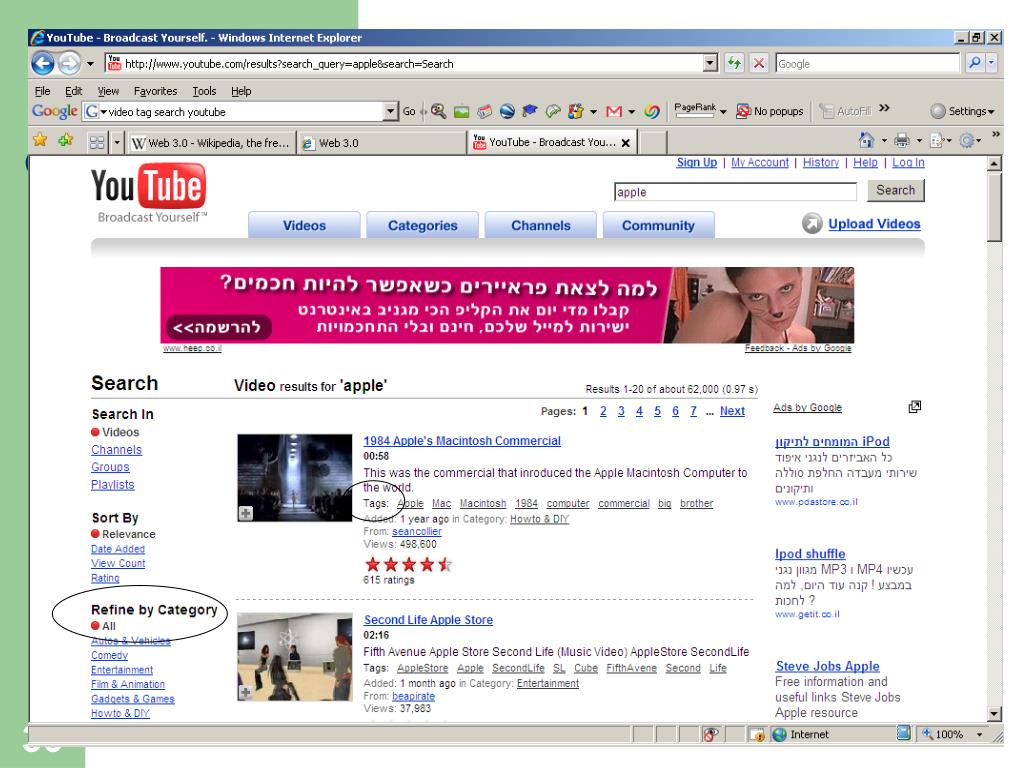Open the search provider dropdown arrow
This screenshot has height=768, width=1024.
pos(991,63)
